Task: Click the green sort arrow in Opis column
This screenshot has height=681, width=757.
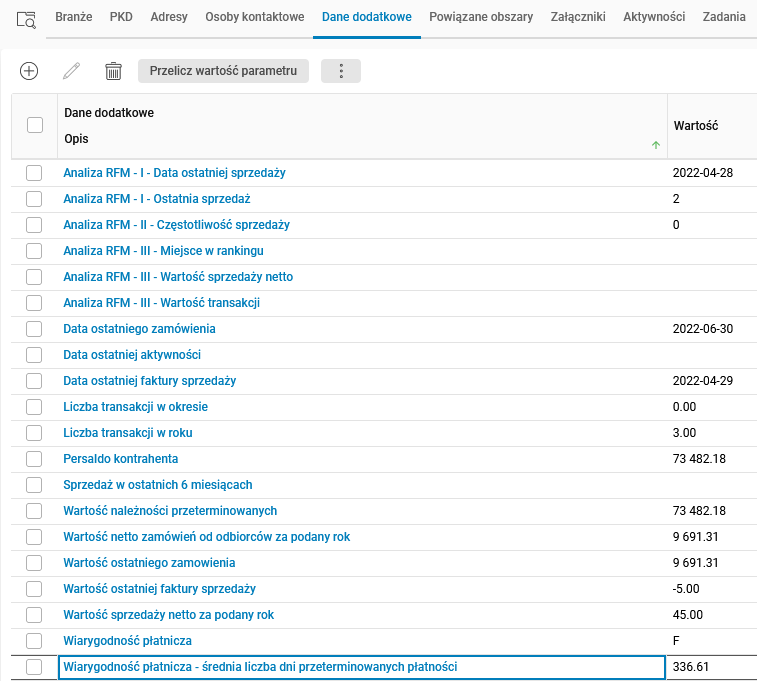Action: tap(656, 145)
